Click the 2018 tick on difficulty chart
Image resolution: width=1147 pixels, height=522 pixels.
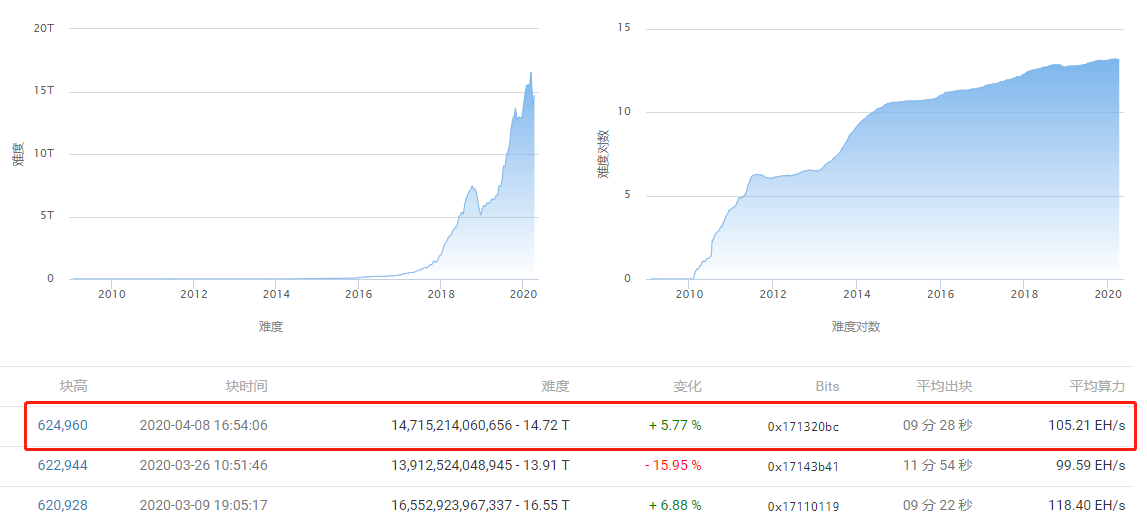pos(440,294)
